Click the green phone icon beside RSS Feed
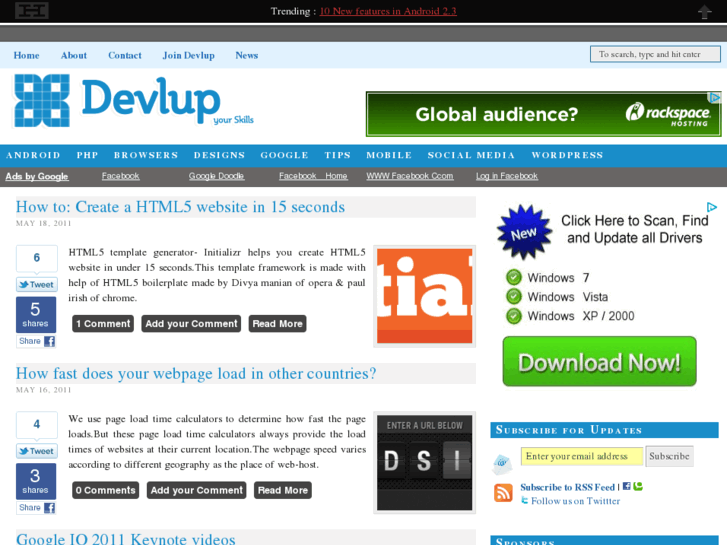The height and width of the screenshot is (545, 727). pyautogui.click(x=638, y=486)
